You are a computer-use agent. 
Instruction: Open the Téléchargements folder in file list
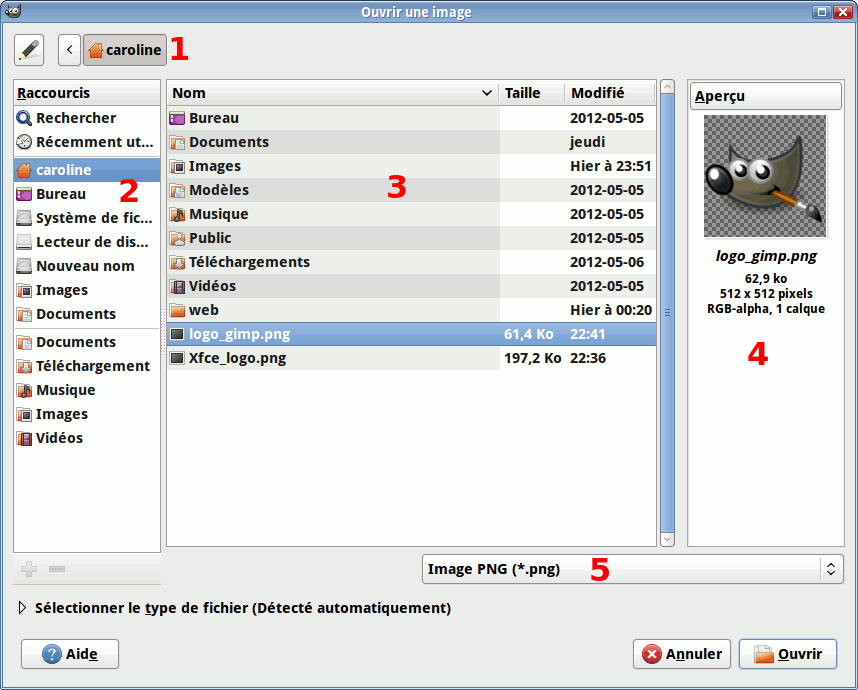point(249,262)
